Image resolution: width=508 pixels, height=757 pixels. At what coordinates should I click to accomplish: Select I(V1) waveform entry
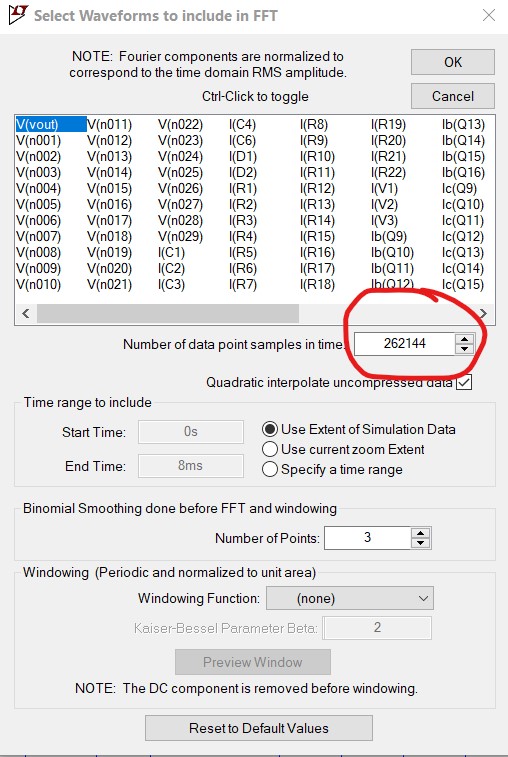tap(384, 188)
